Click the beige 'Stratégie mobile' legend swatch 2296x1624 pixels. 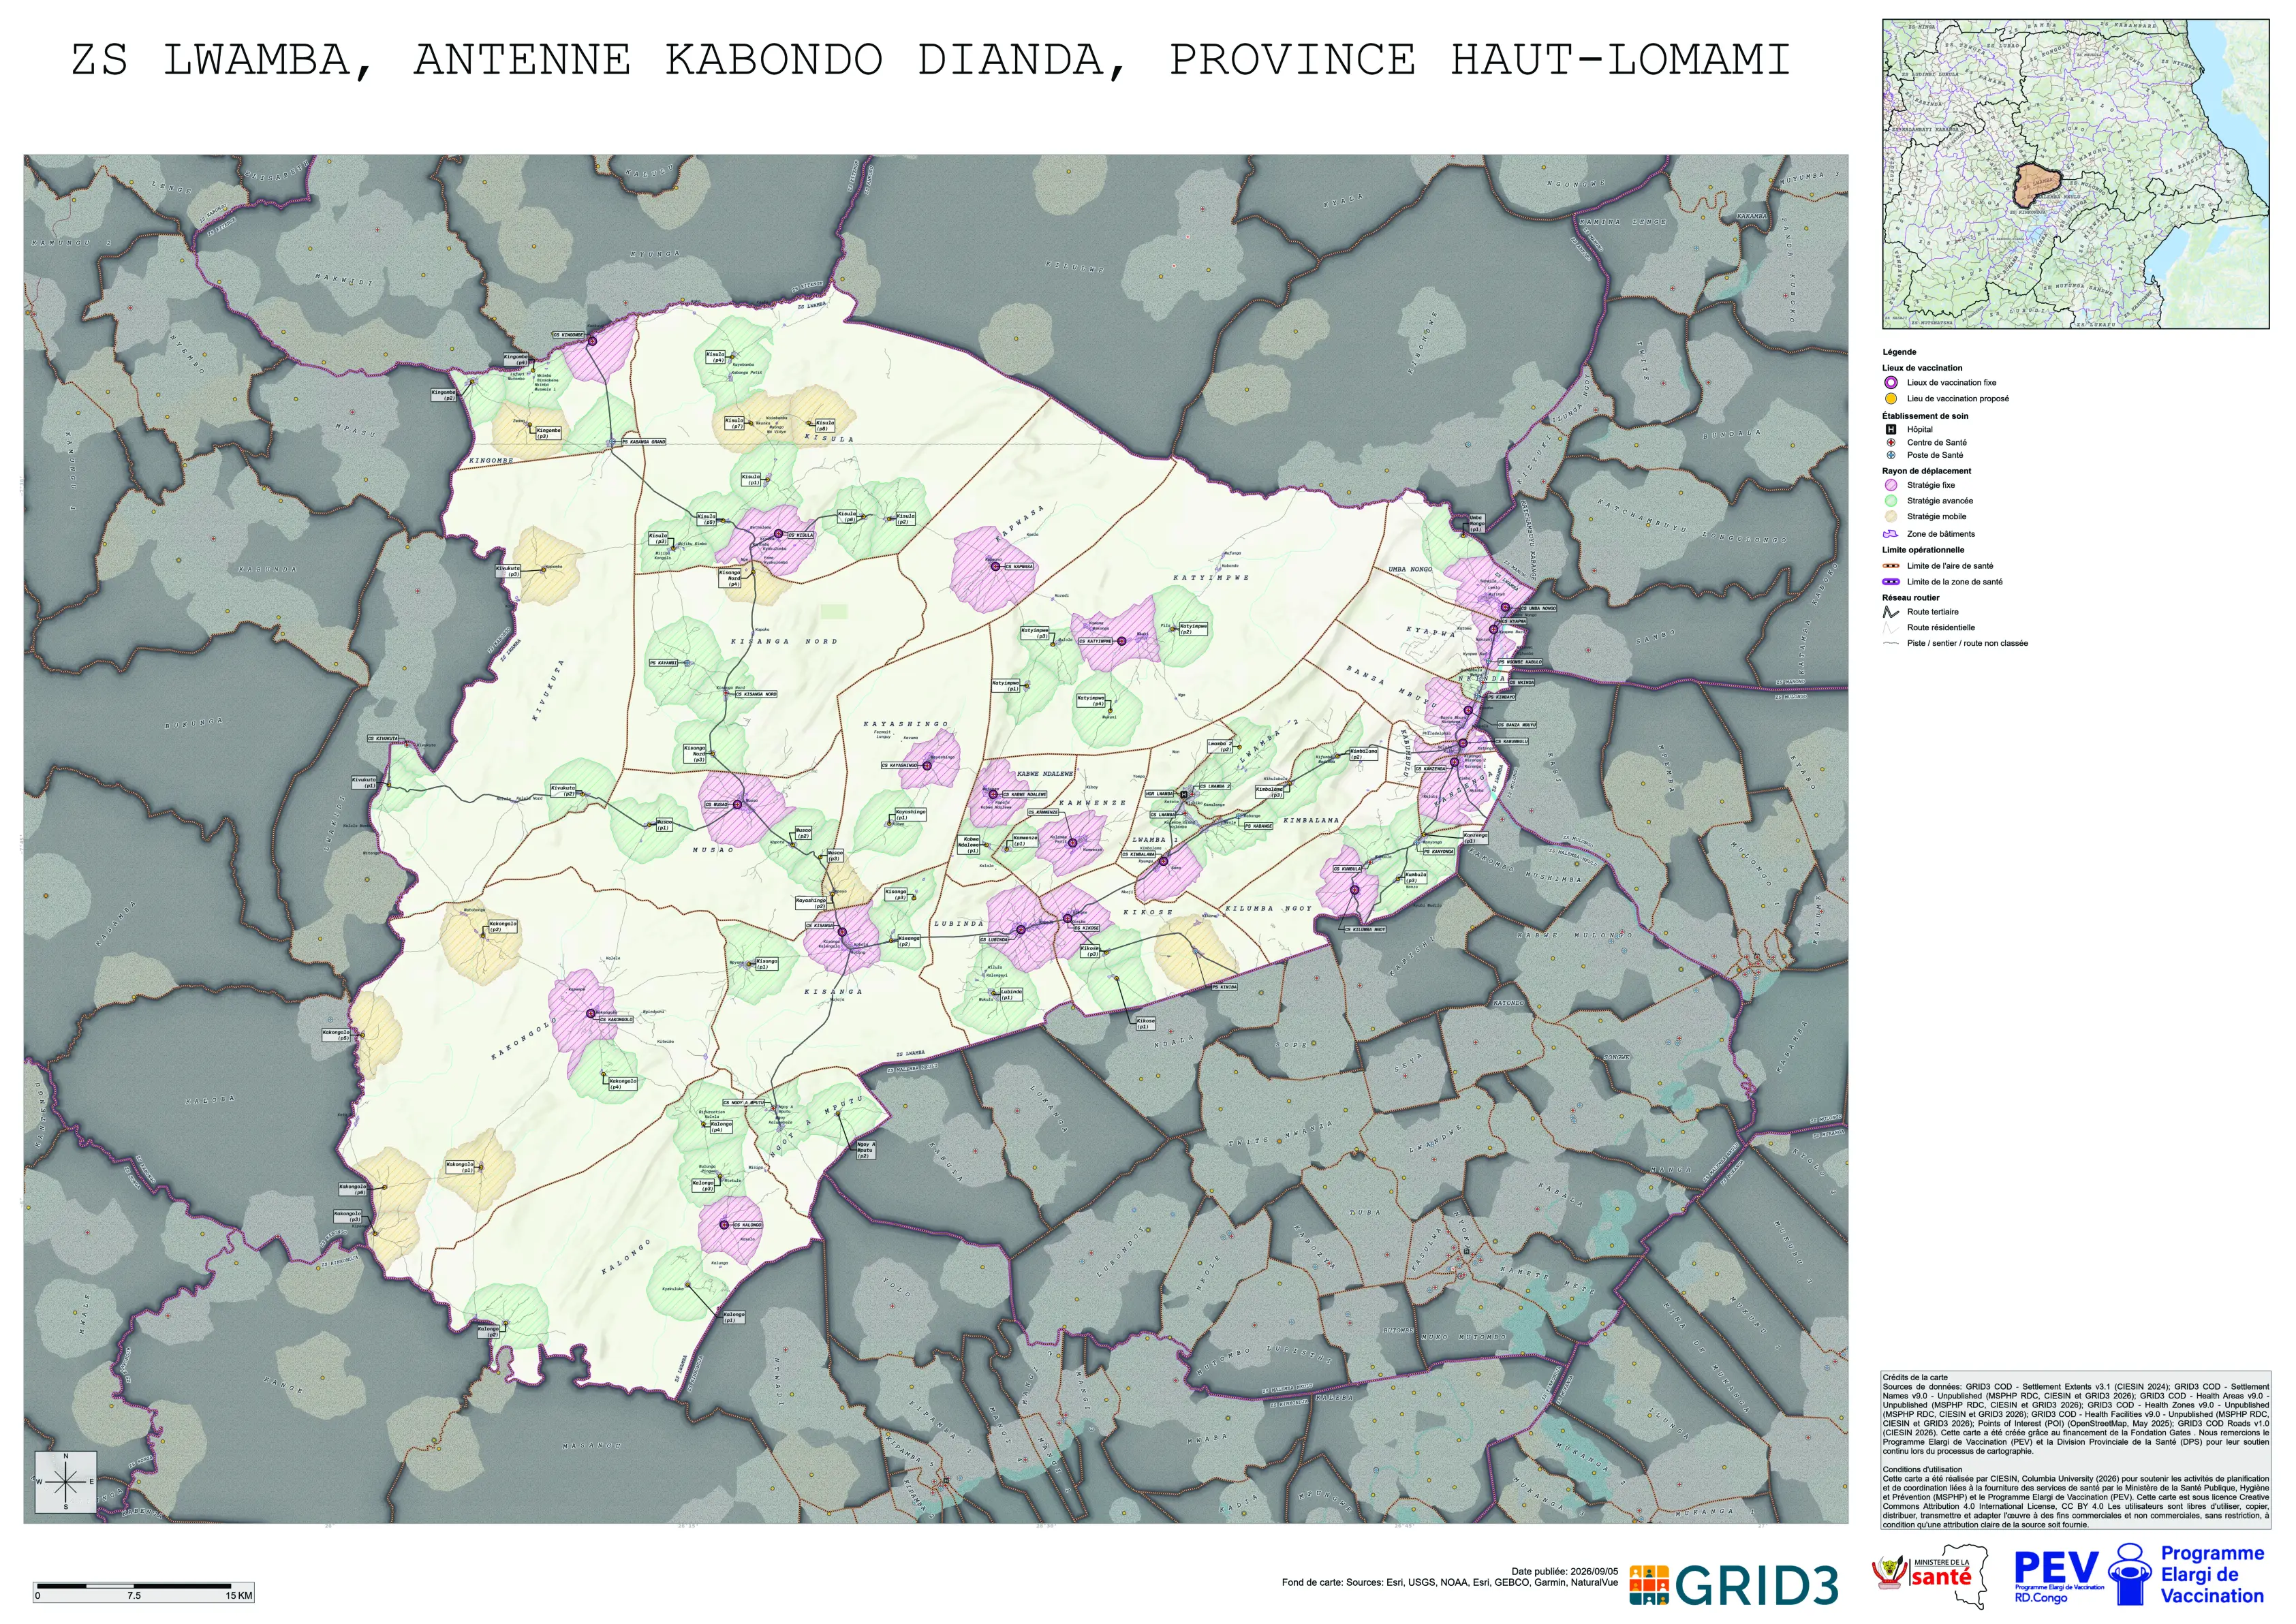1891,517
